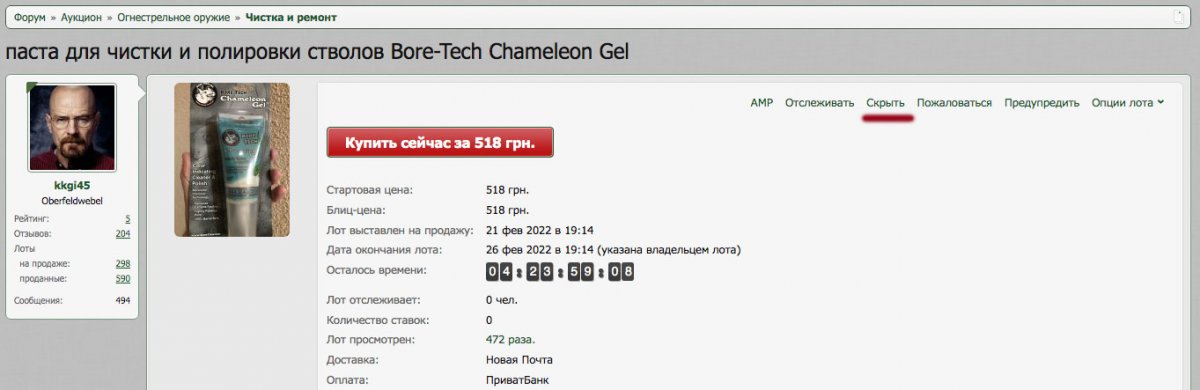Open the Форум breadcrumb link
This screenshot has width=1200, height=390.
(30, 17)
